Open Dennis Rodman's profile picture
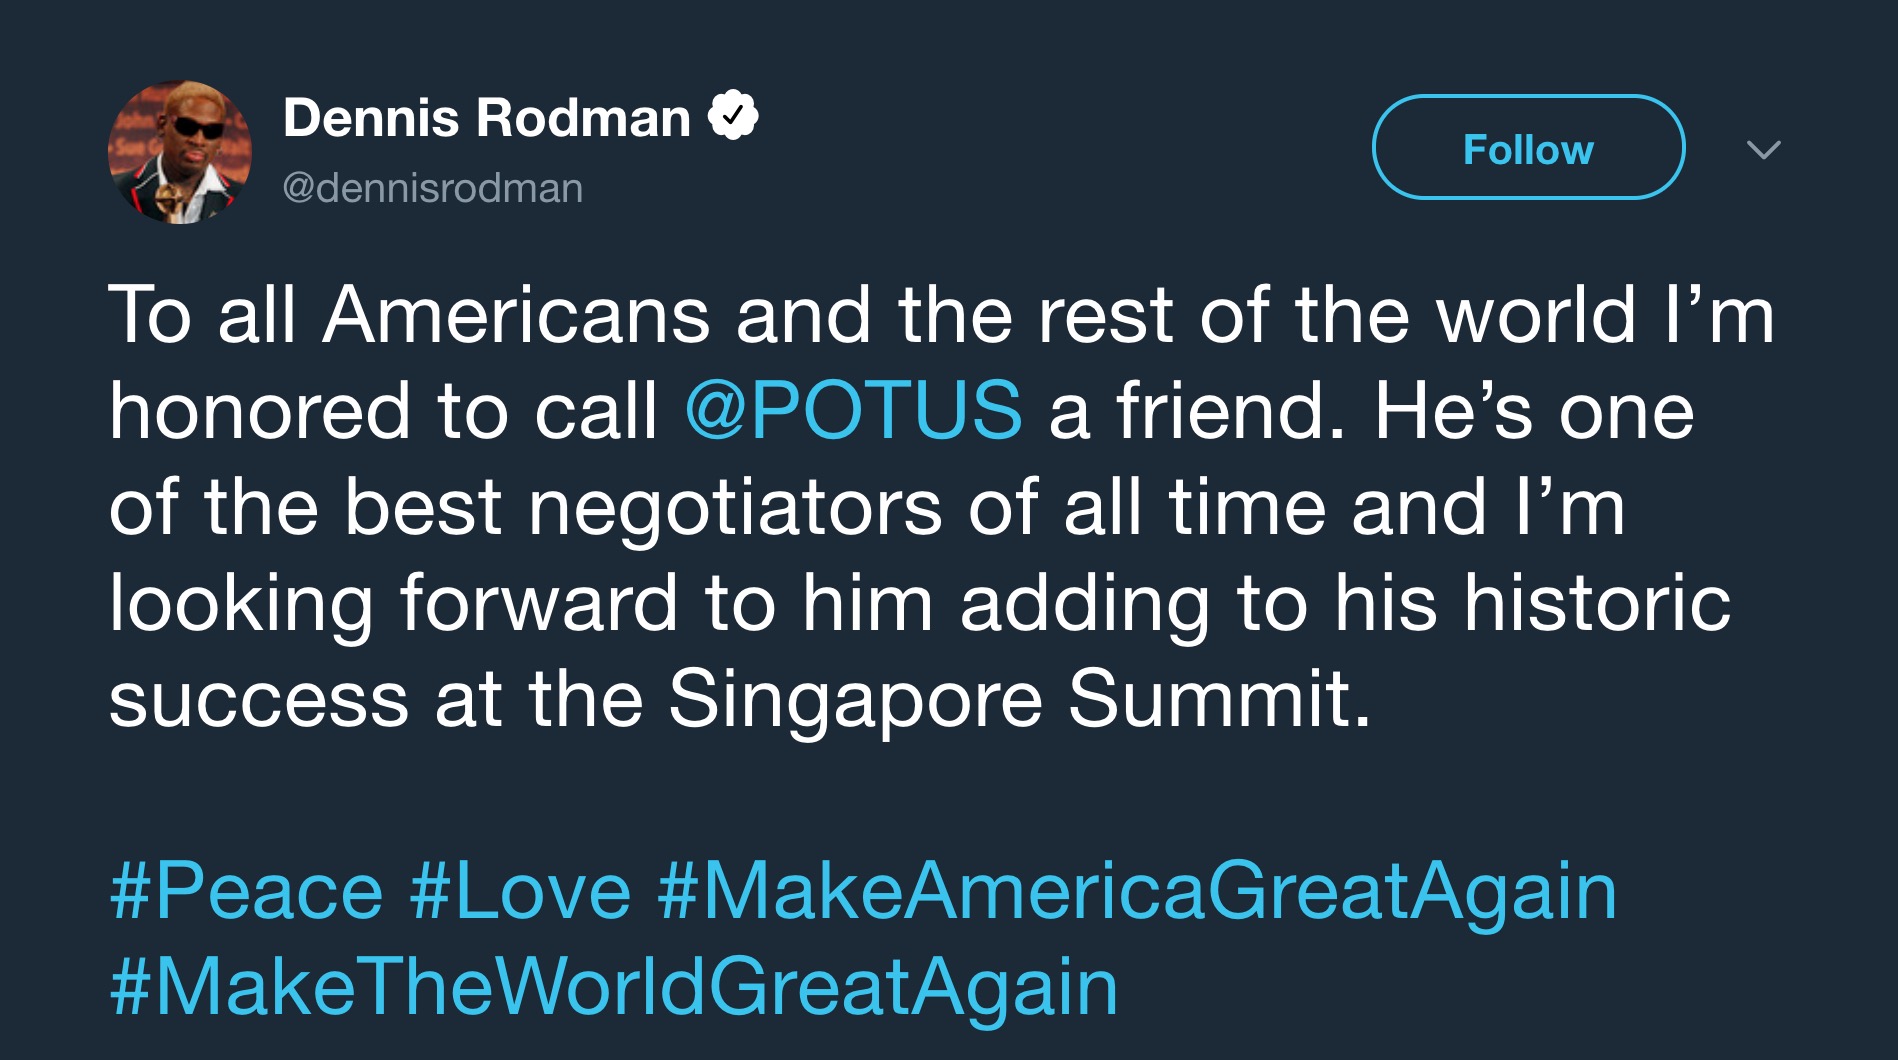 181,150
